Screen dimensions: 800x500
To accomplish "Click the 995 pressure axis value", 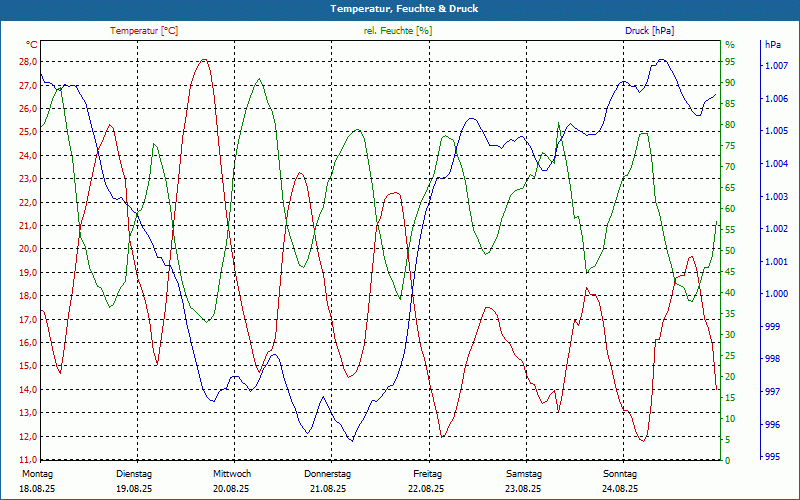I will 772,457.
